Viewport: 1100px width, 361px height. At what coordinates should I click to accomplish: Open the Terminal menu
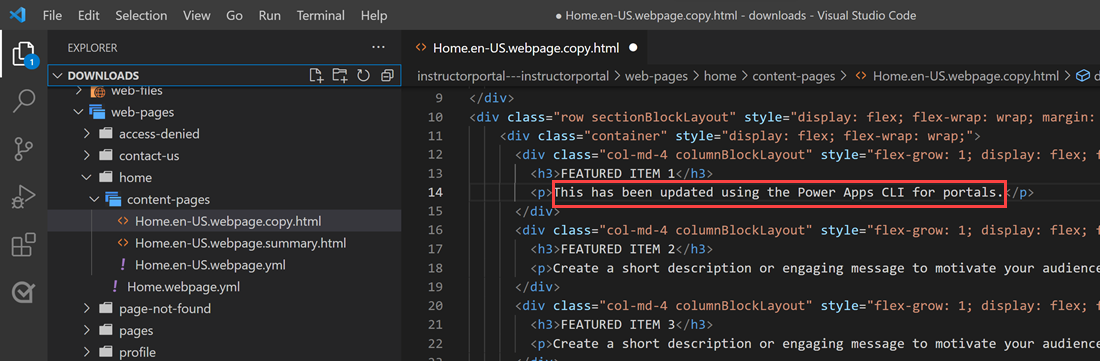[x=321, y=15]
